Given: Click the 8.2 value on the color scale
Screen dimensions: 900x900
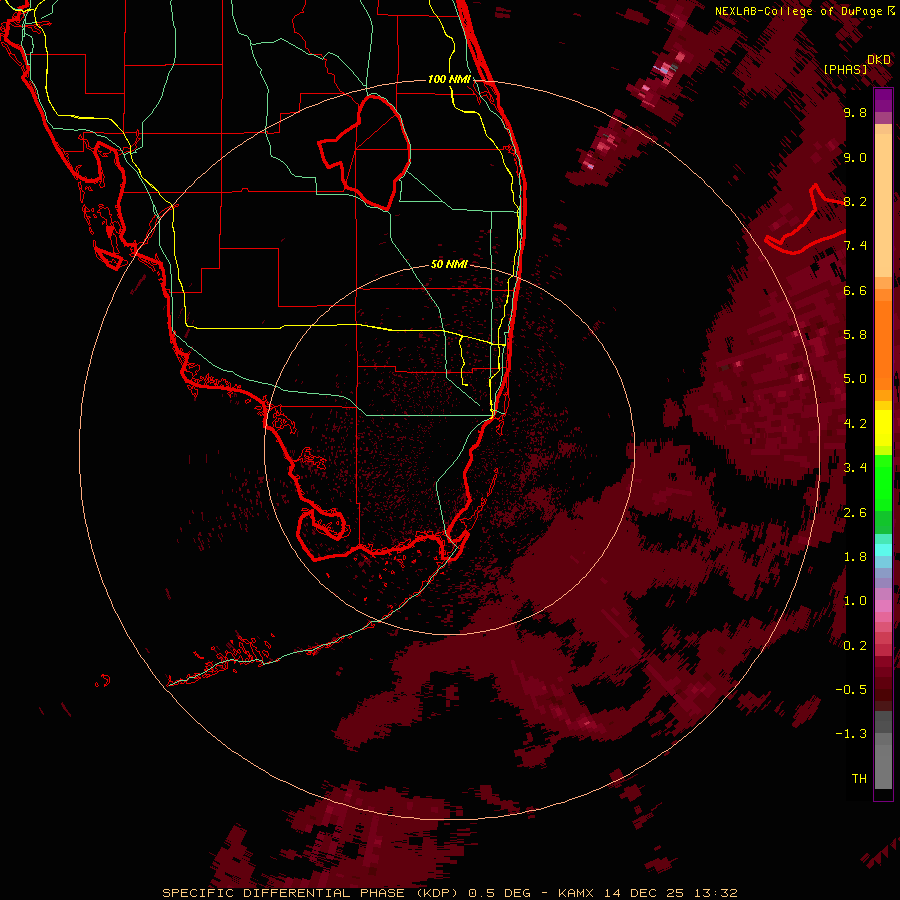Looking at the screenshot, I should tap(855, 201).
